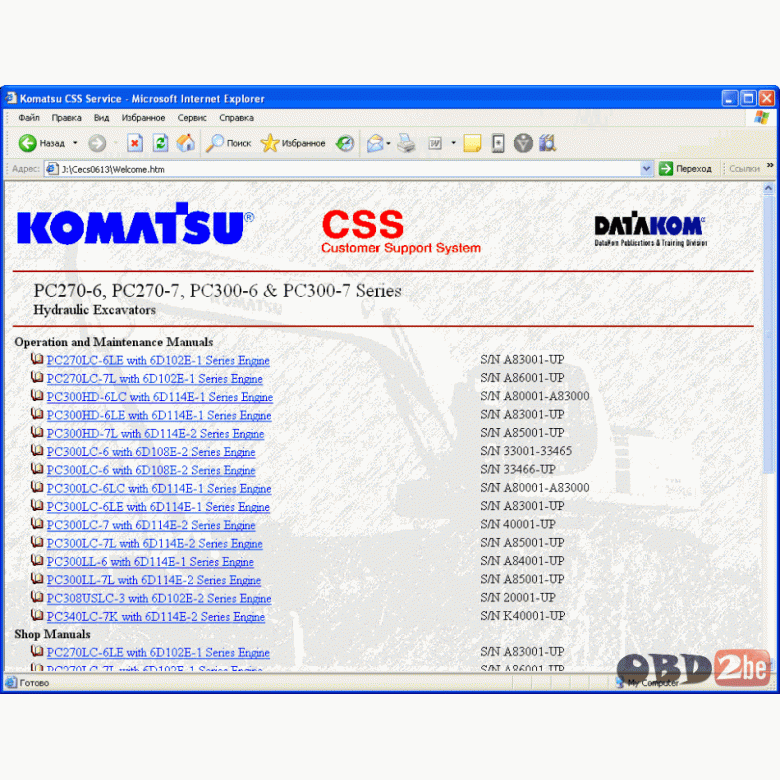
Task: Open Edit button dropdown arrow
Action: (453, 143)
